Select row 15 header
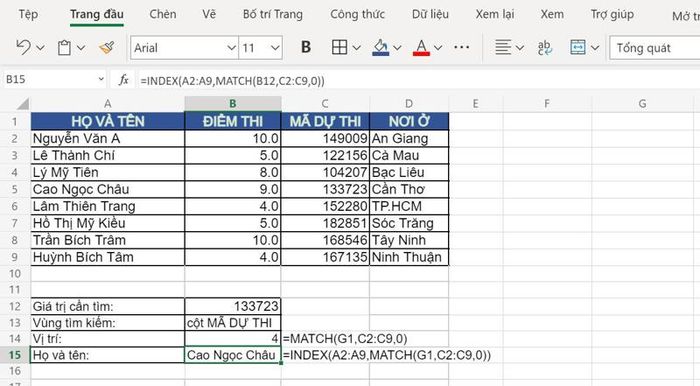The image size is (700, 386). click(x=15, y=355)
